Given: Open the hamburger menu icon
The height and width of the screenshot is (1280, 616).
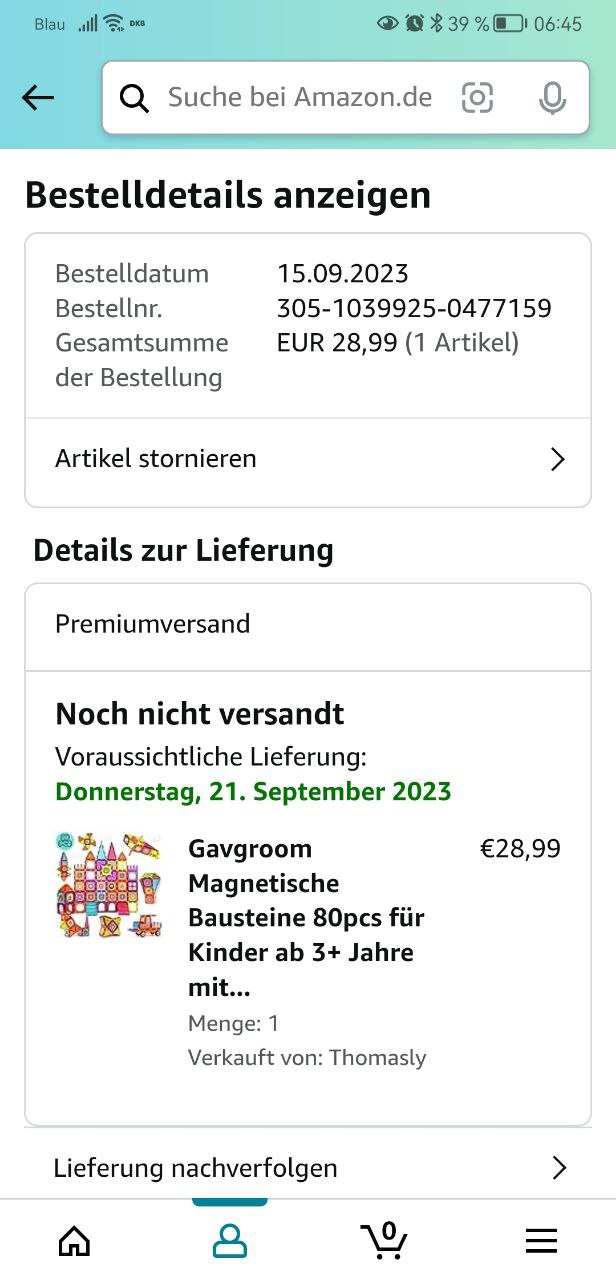Looking at the screenshot, I should point(541,1241).
